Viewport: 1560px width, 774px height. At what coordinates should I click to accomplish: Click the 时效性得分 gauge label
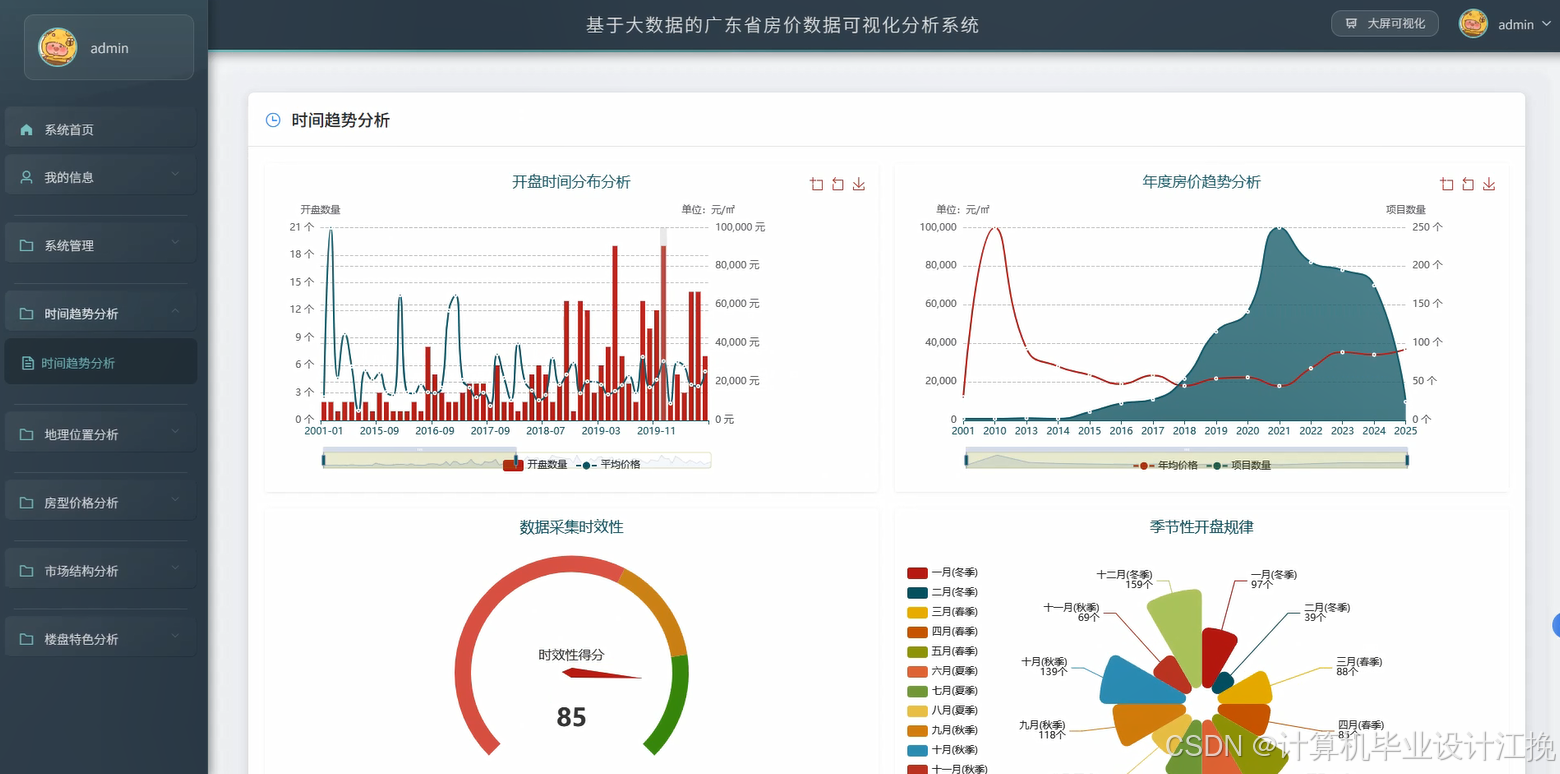coord(571,655)
